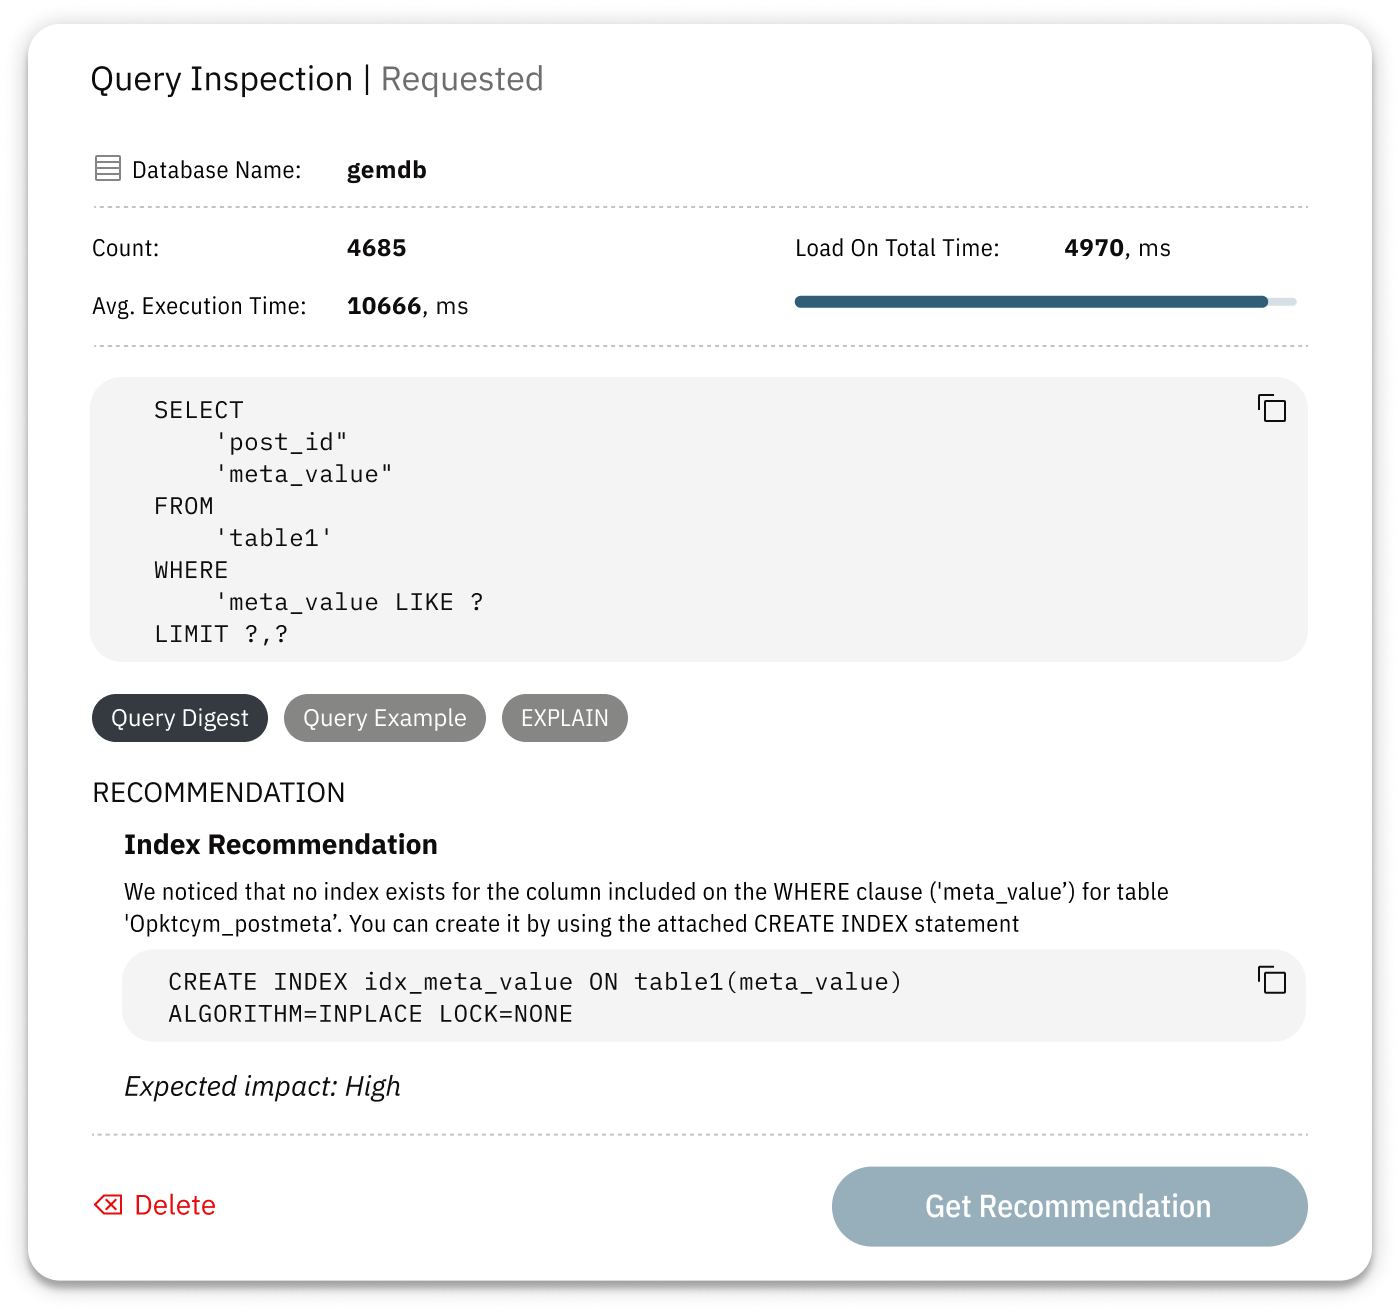Click the Expected impact: High text
The height and width of the screenshot is (1313, 1400).
262,1086
